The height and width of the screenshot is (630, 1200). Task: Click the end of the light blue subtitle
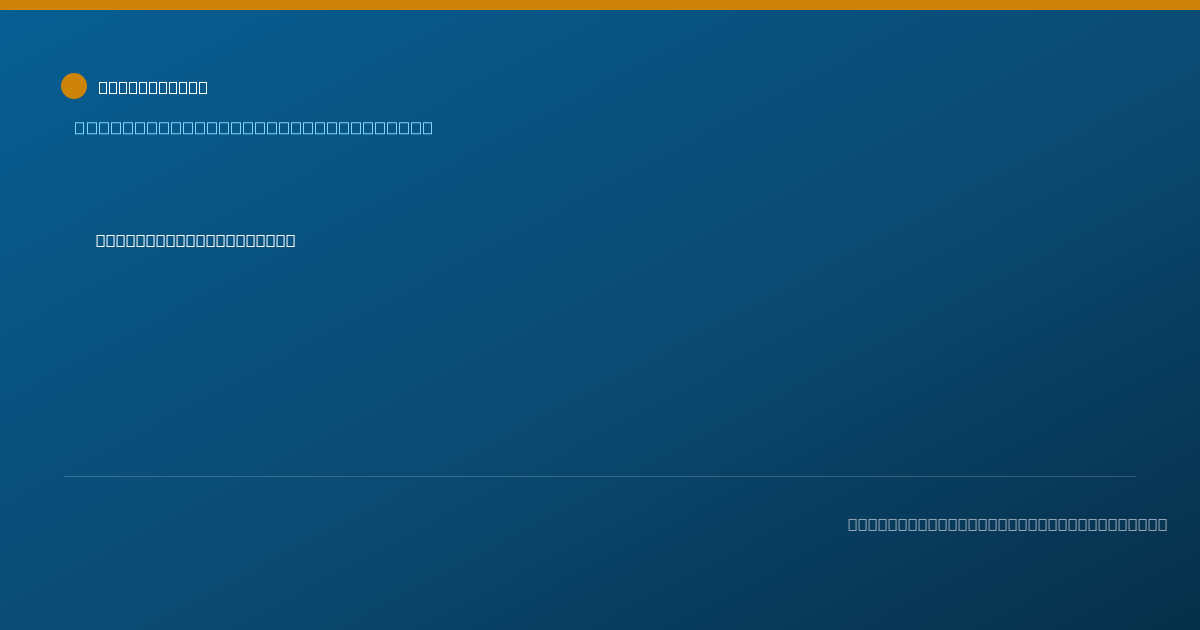pos(427,127)
